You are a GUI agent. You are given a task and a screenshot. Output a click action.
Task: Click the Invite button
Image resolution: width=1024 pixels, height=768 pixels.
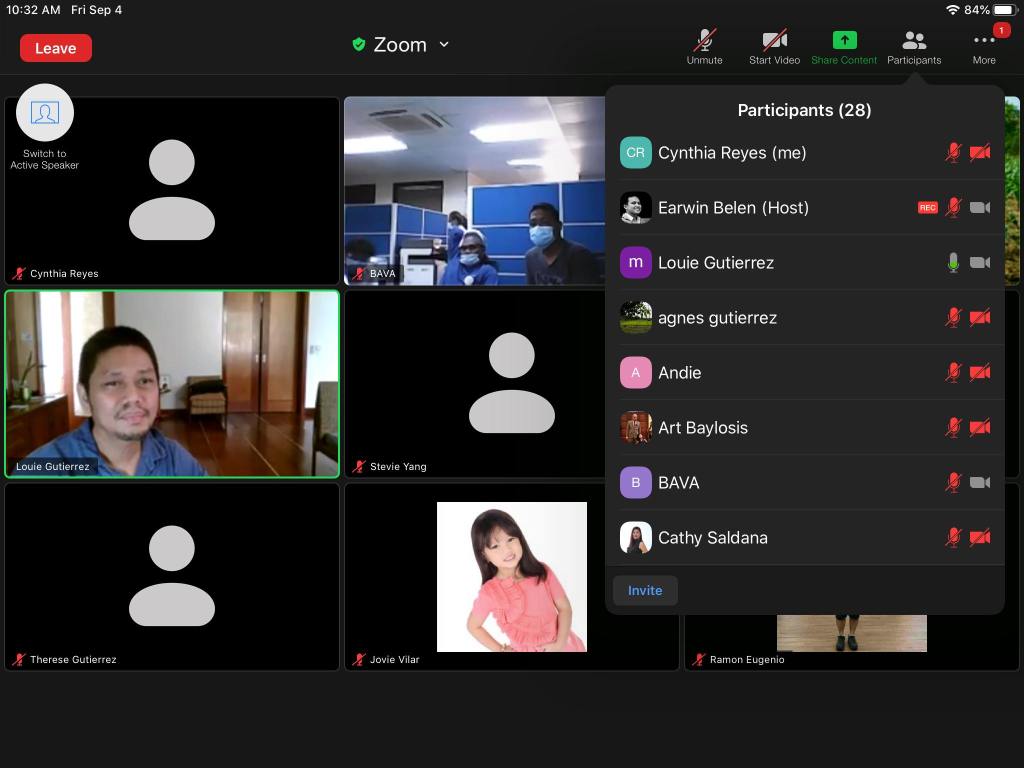645,591
